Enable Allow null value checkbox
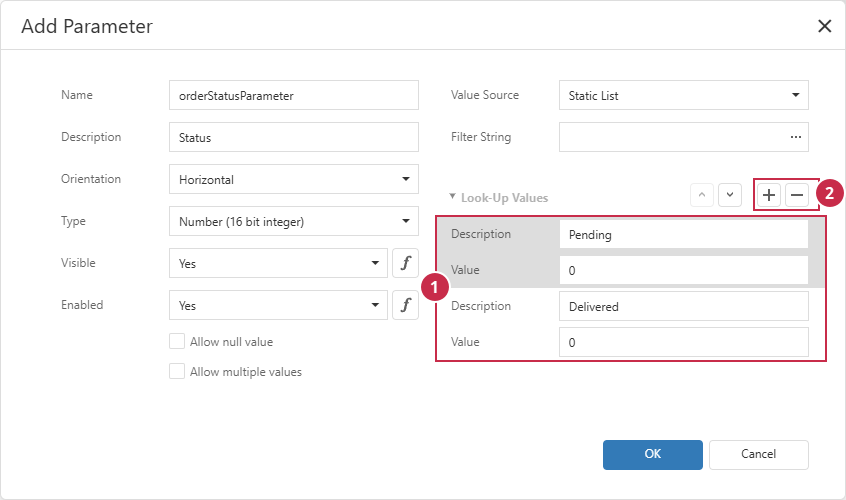Viewport: 846px width, 500px height. coord(177,341)
